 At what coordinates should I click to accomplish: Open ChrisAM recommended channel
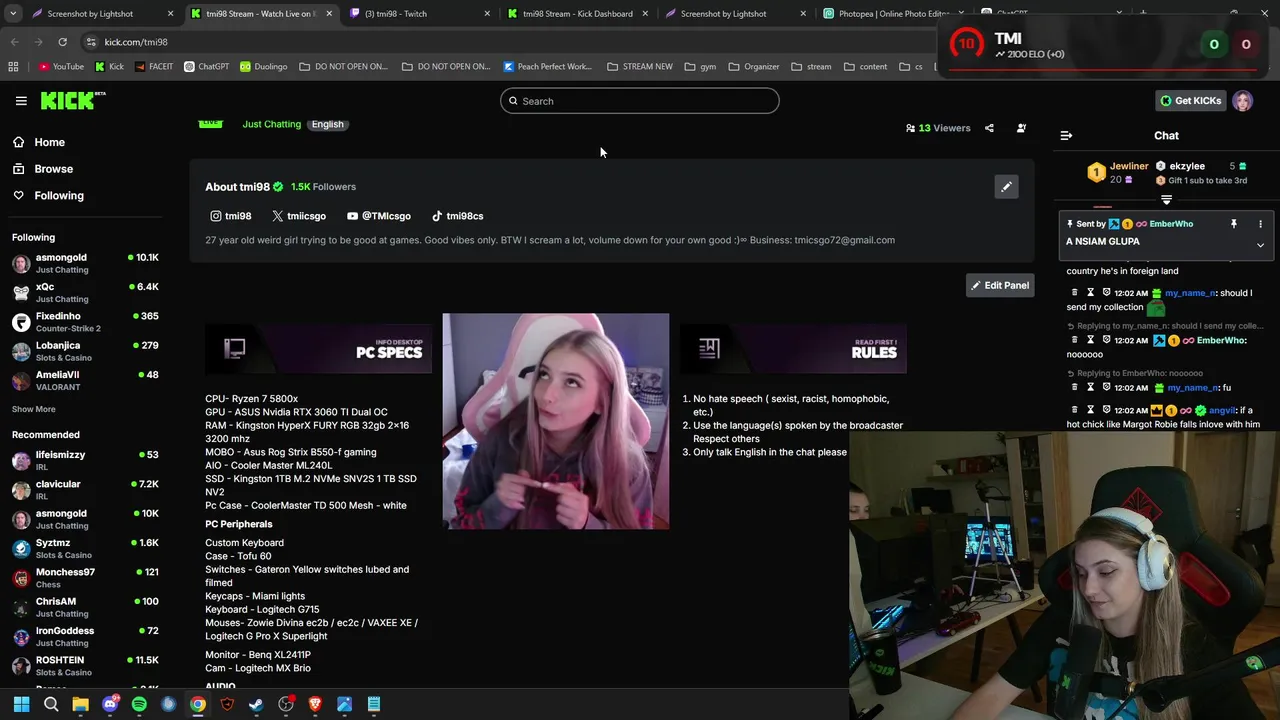pos(85,607)
